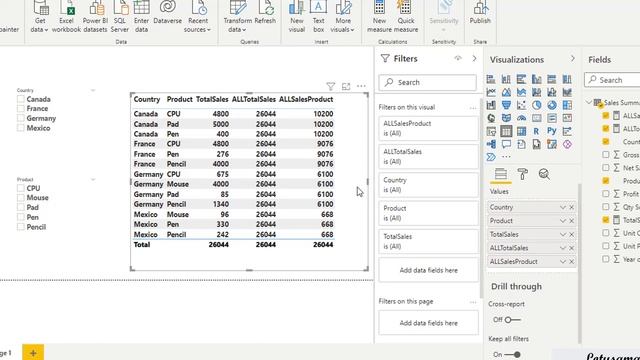The height and width of the screenshot is (360, 640).
Task: Insert a Text box
Action: click(x=318, y=17)
